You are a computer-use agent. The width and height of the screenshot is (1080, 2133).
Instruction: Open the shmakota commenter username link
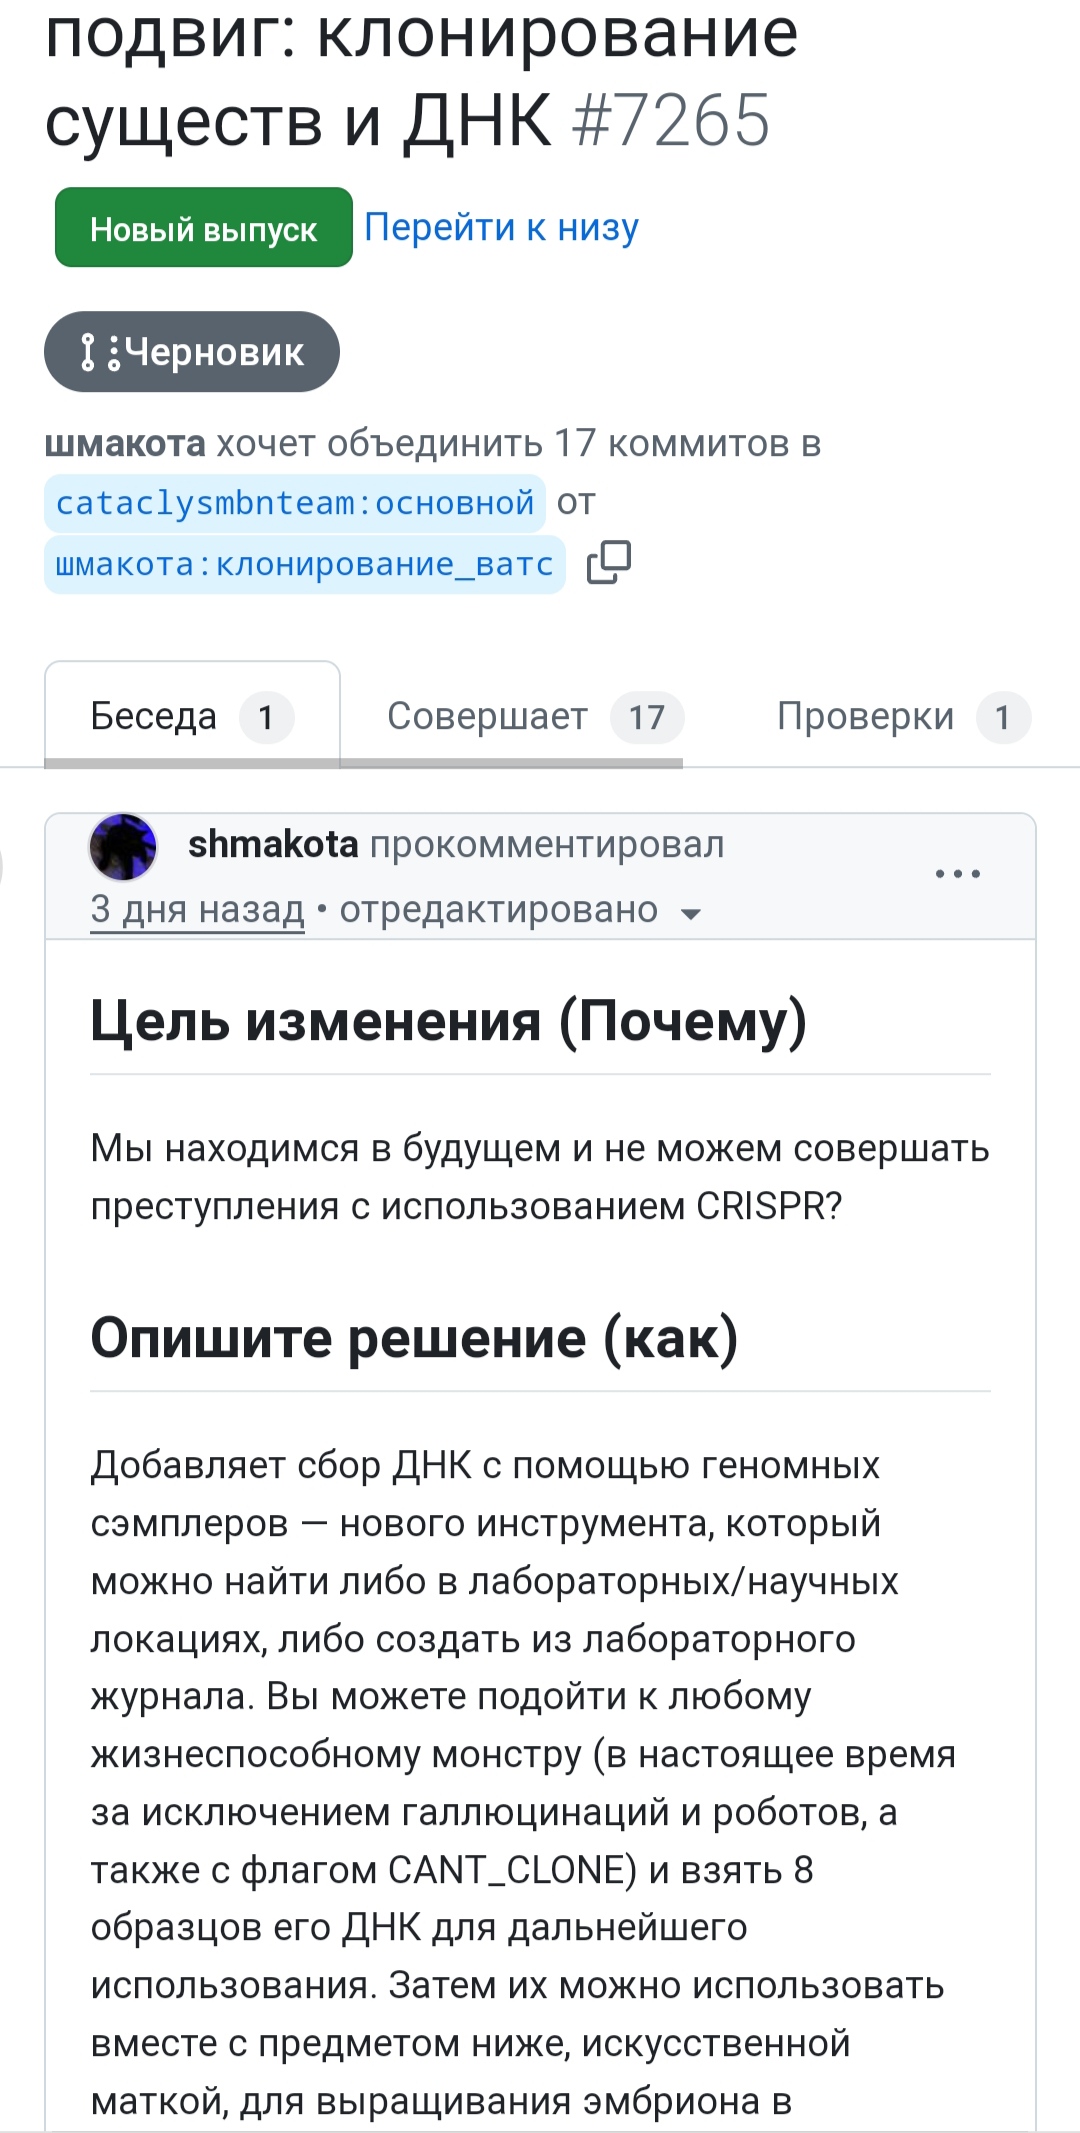(273, 845)
